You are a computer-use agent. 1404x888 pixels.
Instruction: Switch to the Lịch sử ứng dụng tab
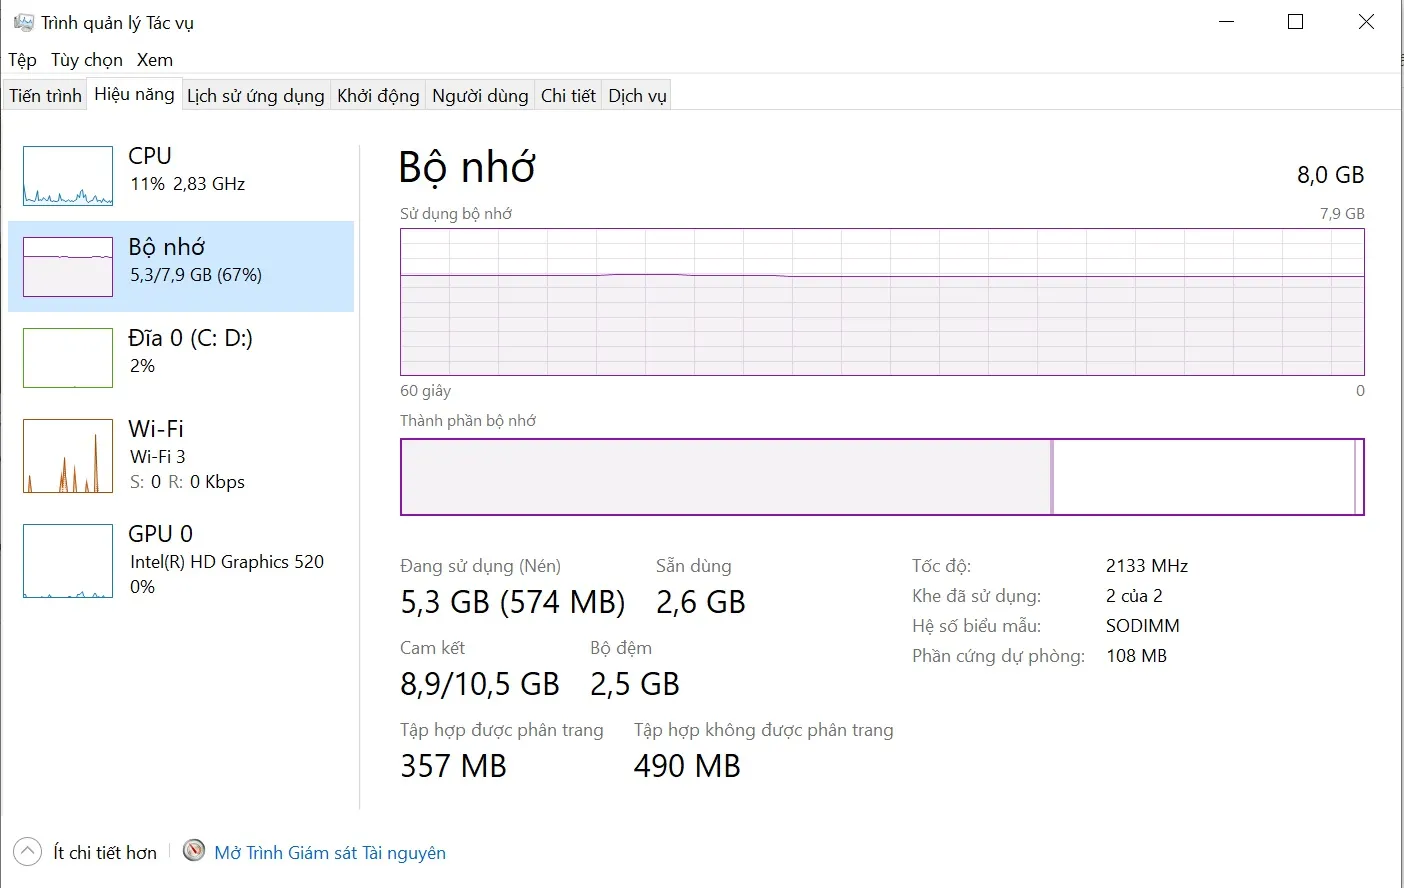(256, 96)
